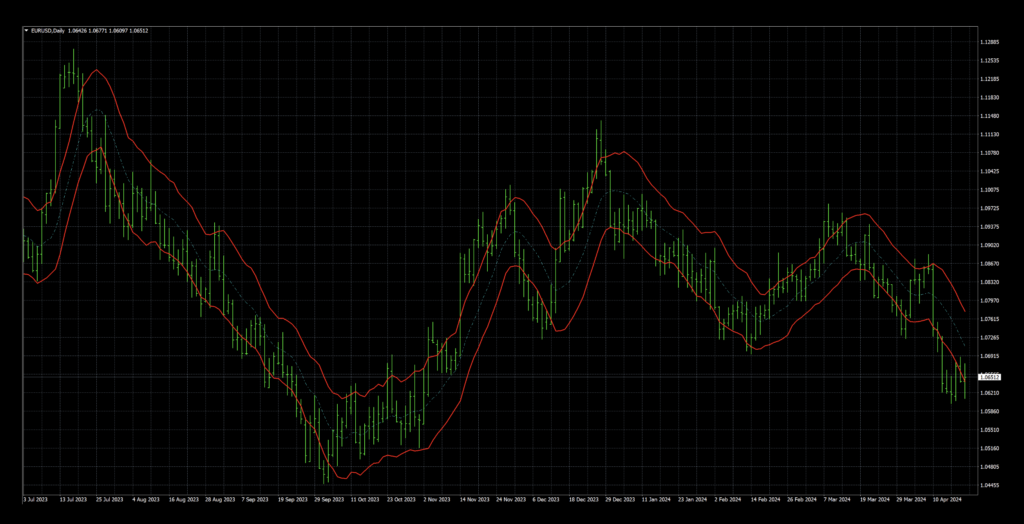1024x524 pixels.
Task: Click the 2 Feb 2024 date label
Action: [x=728, y=498]
